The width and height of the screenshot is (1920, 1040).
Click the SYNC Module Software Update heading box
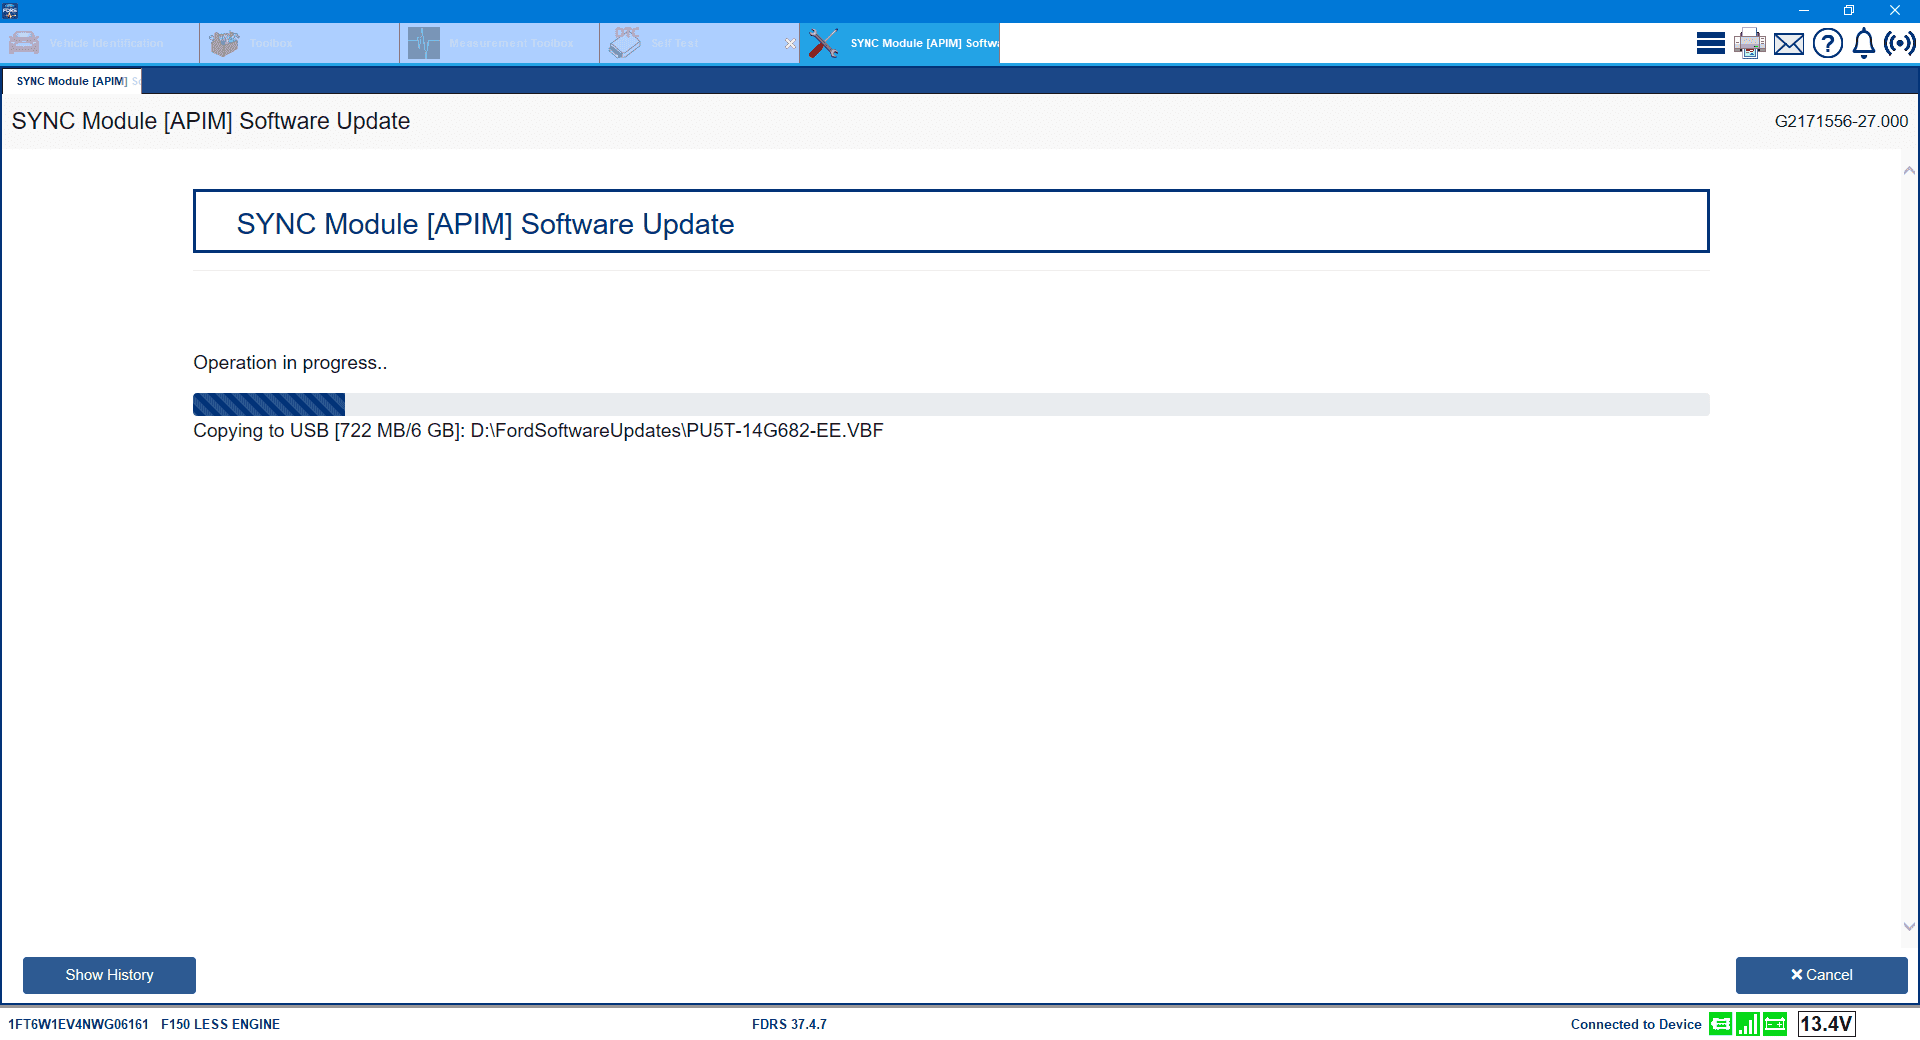pos(951,221)
